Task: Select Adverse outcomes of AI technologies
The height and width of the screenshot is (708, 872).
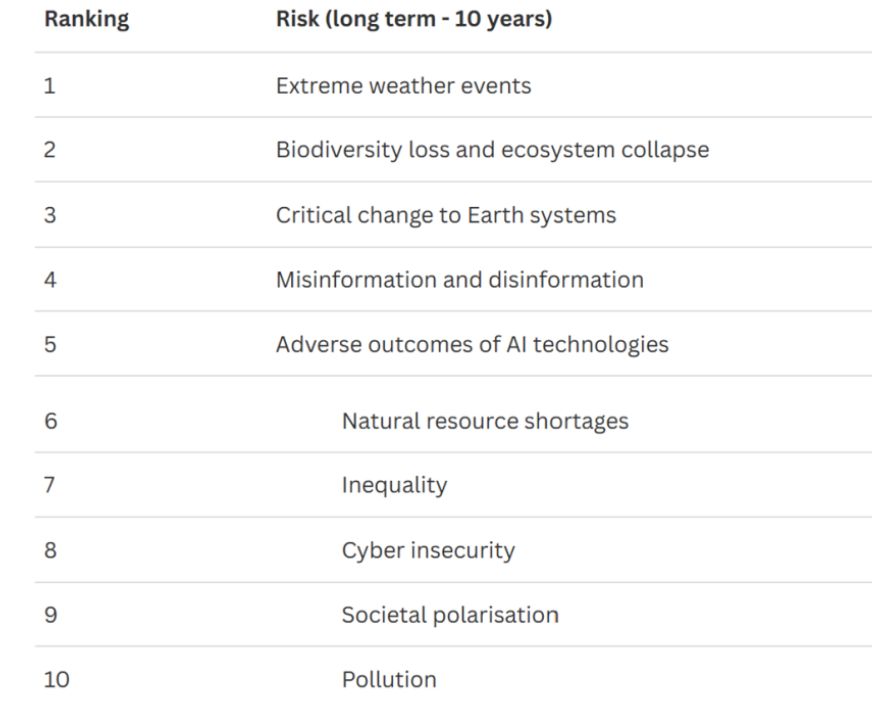Action: [472, 345]
